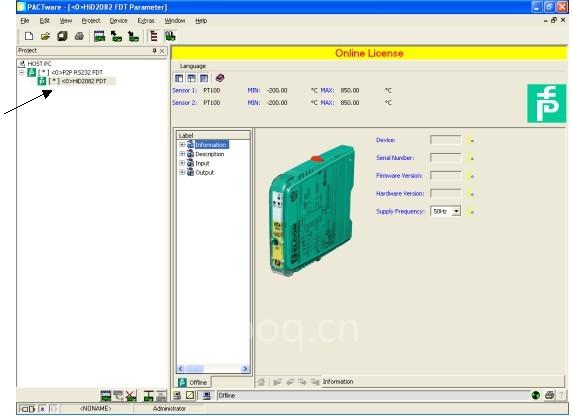
Task: Select HOST PC in project tree
Action: click(39, 64)
